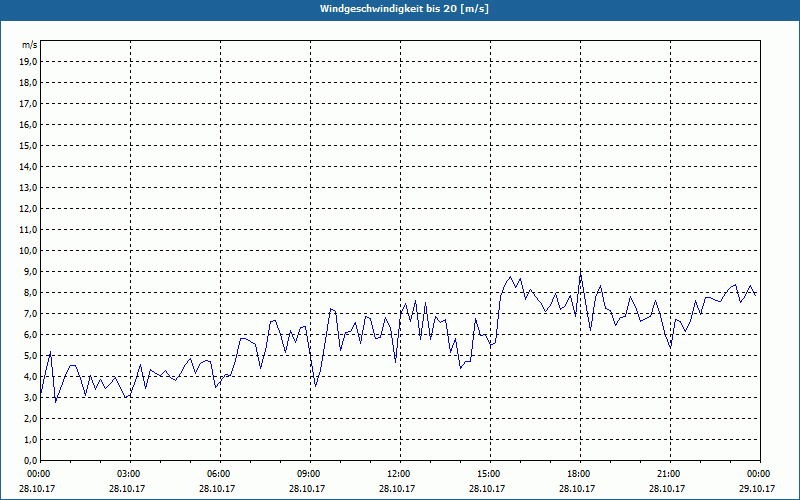Click the 8,0 y-axis label
Image resolution: width=800 pixels, height=500 pixels.
coord(30,292)
